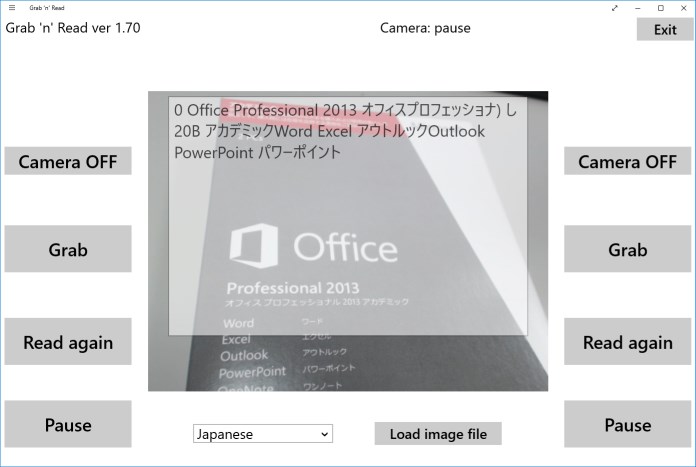Open the Japanese language dropdown
Image resolution: width=696 pixels, height=467 pixels.
point(263,434)
